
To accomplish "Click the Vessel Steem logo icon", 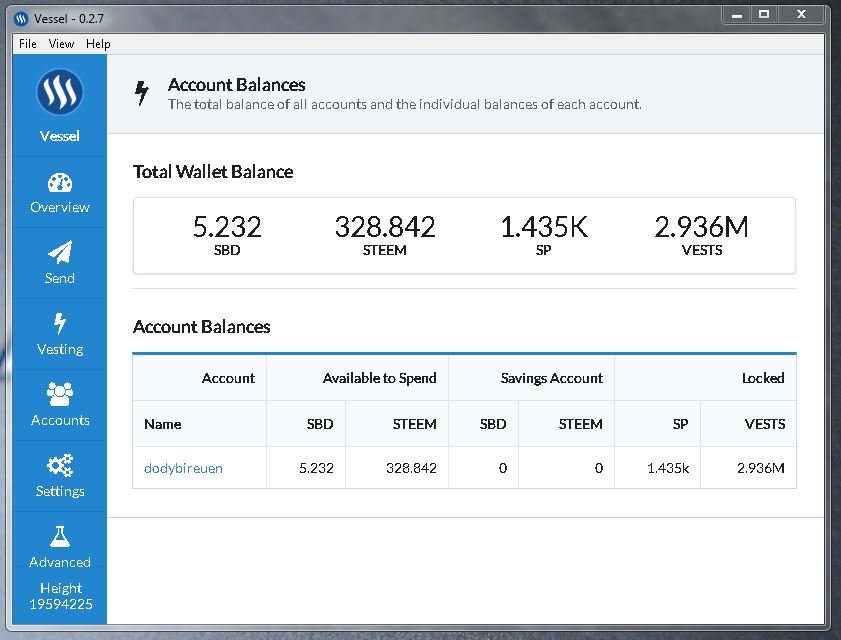I will click(60, 92).
